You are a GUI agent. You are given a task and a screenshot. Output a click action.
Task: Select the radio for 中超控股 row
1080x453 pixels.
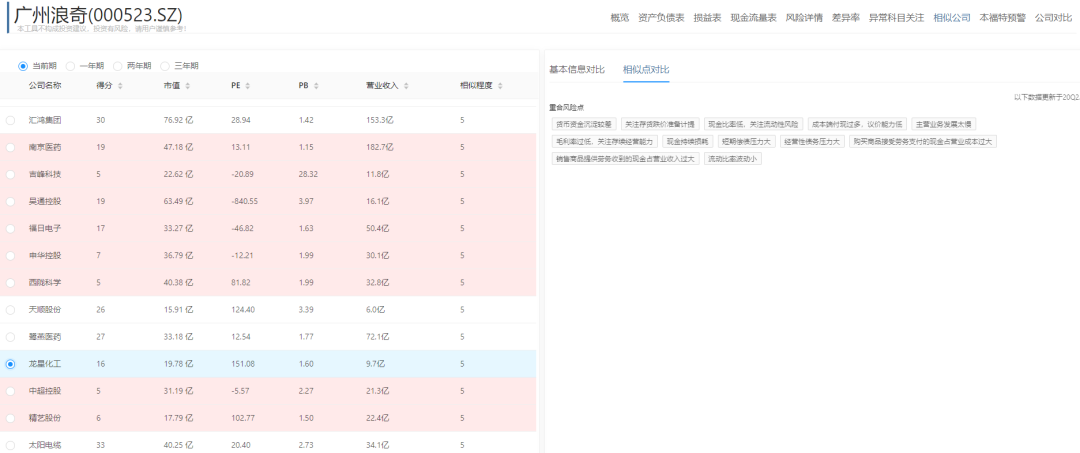[10, 391]
